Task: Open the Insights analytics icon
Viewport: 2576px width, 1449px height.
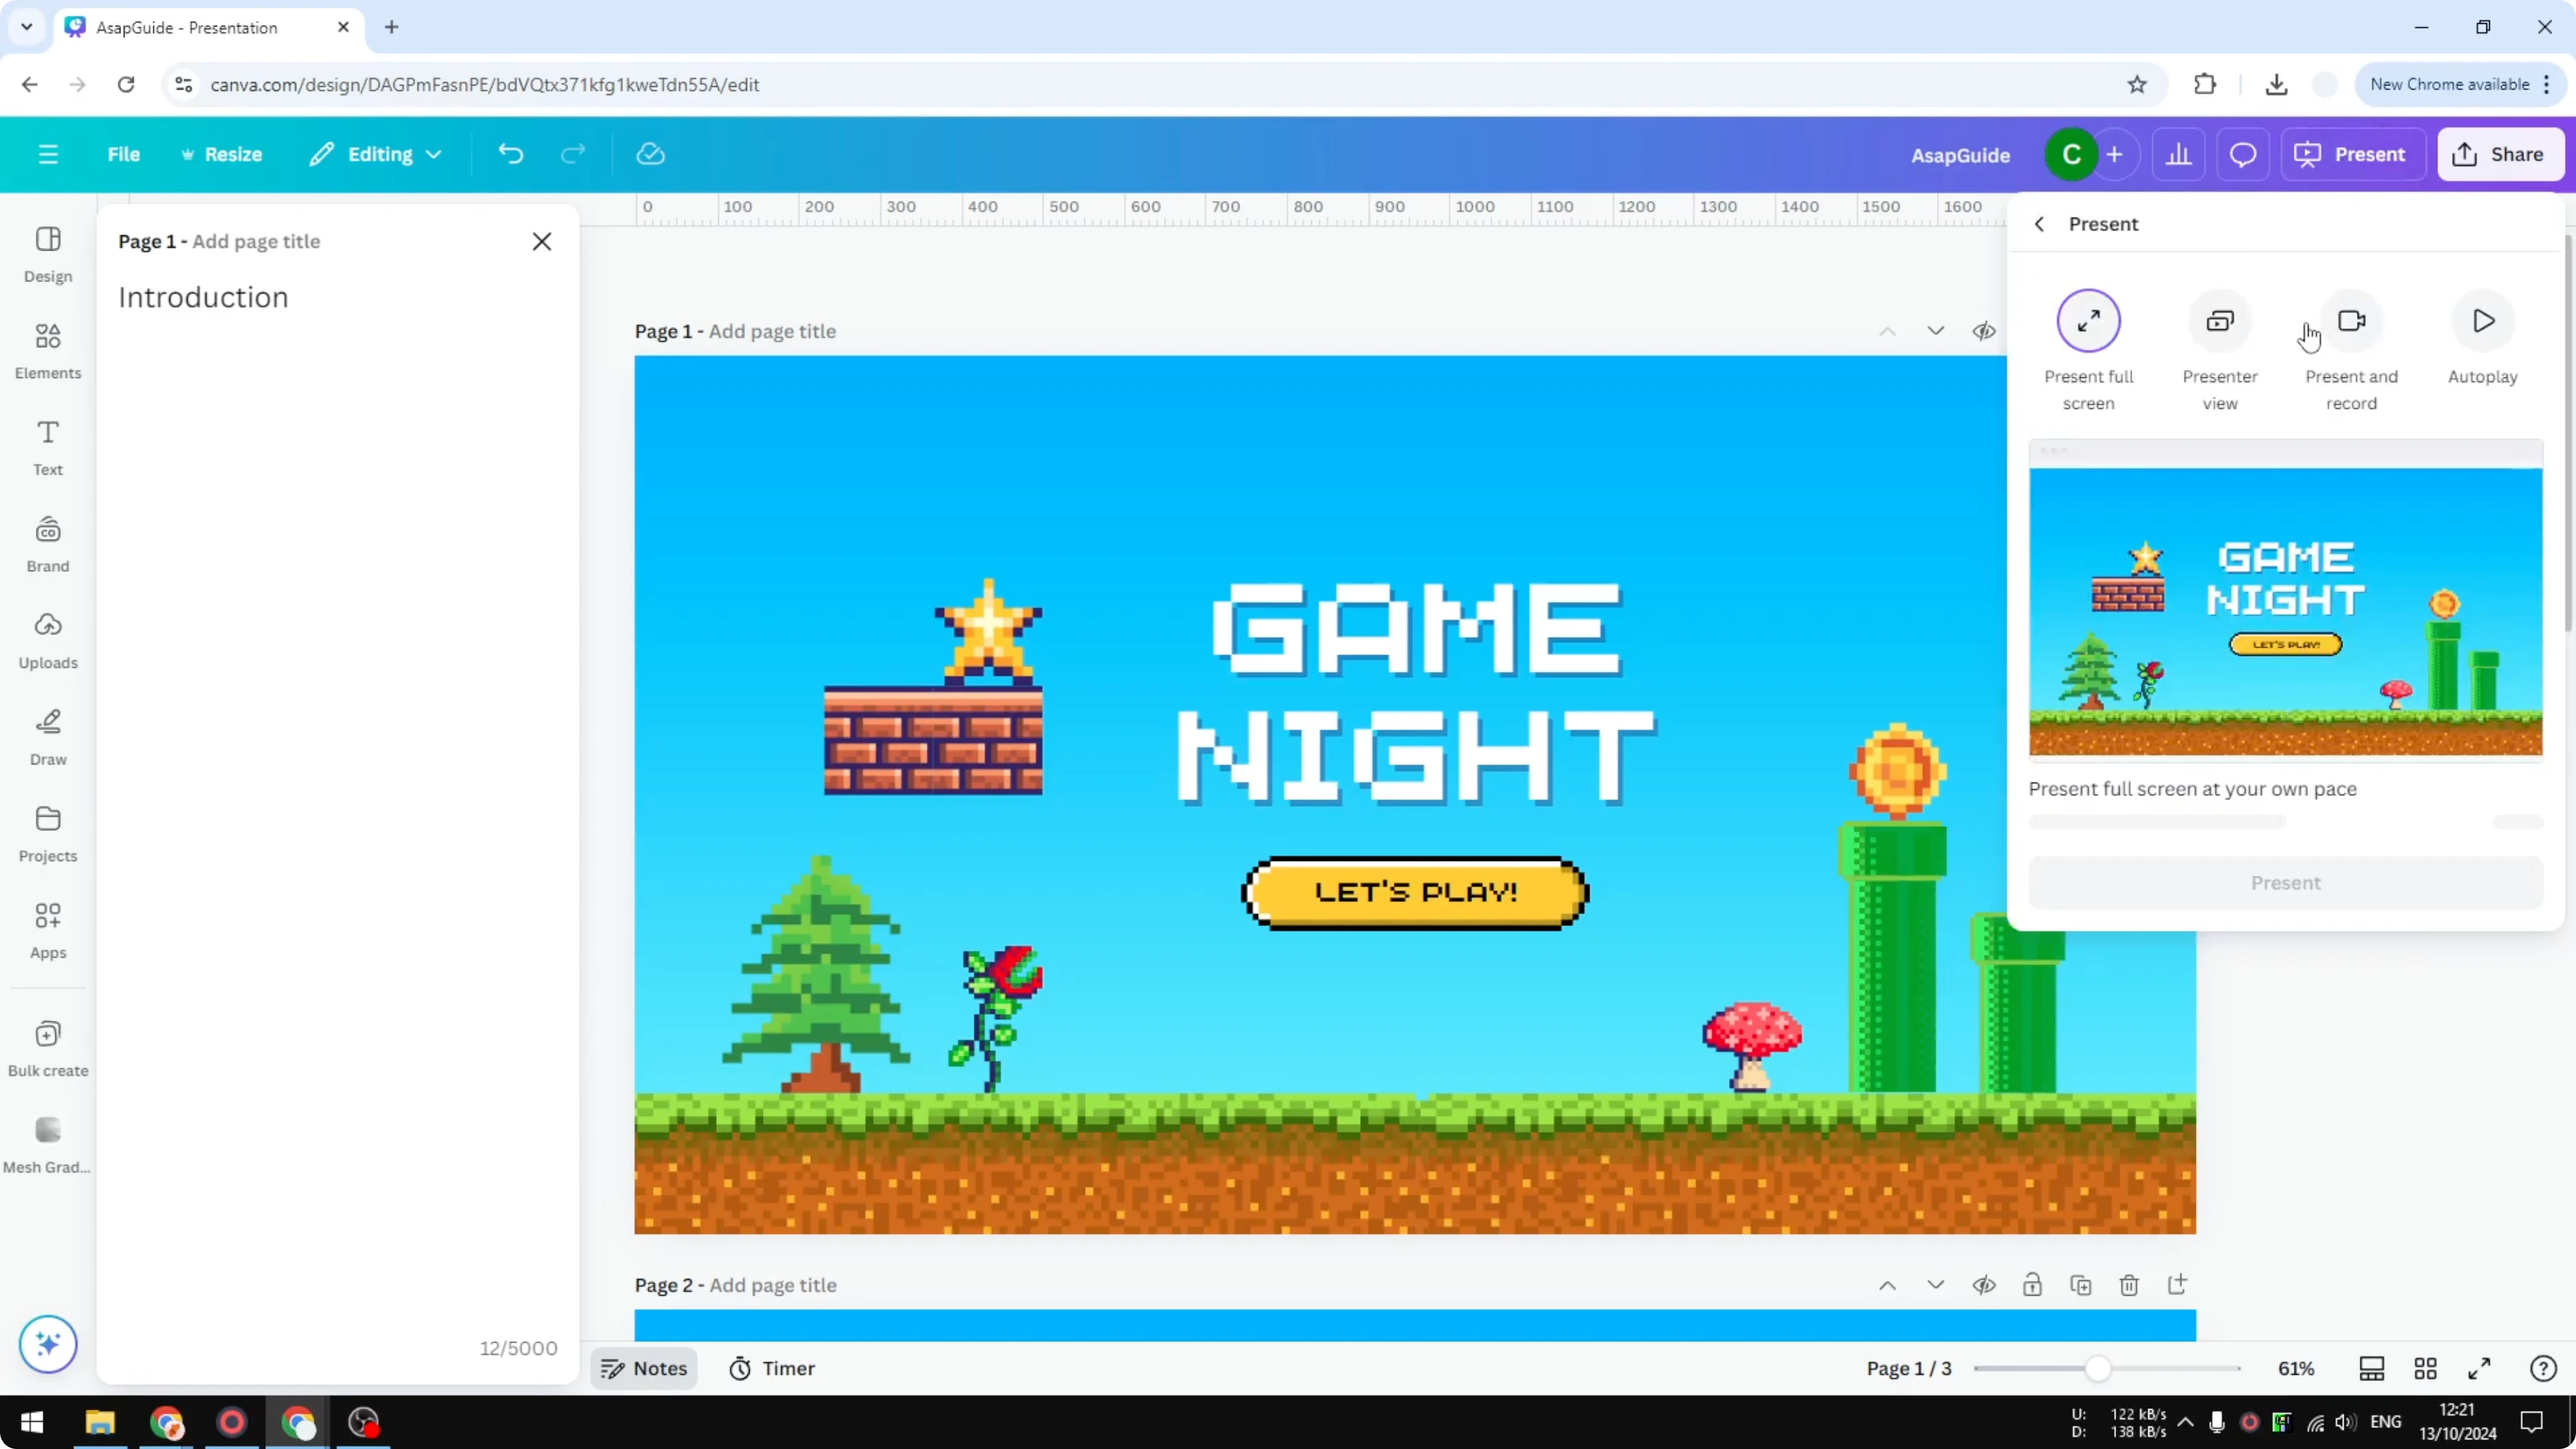Action: (x=2179, y=154)
